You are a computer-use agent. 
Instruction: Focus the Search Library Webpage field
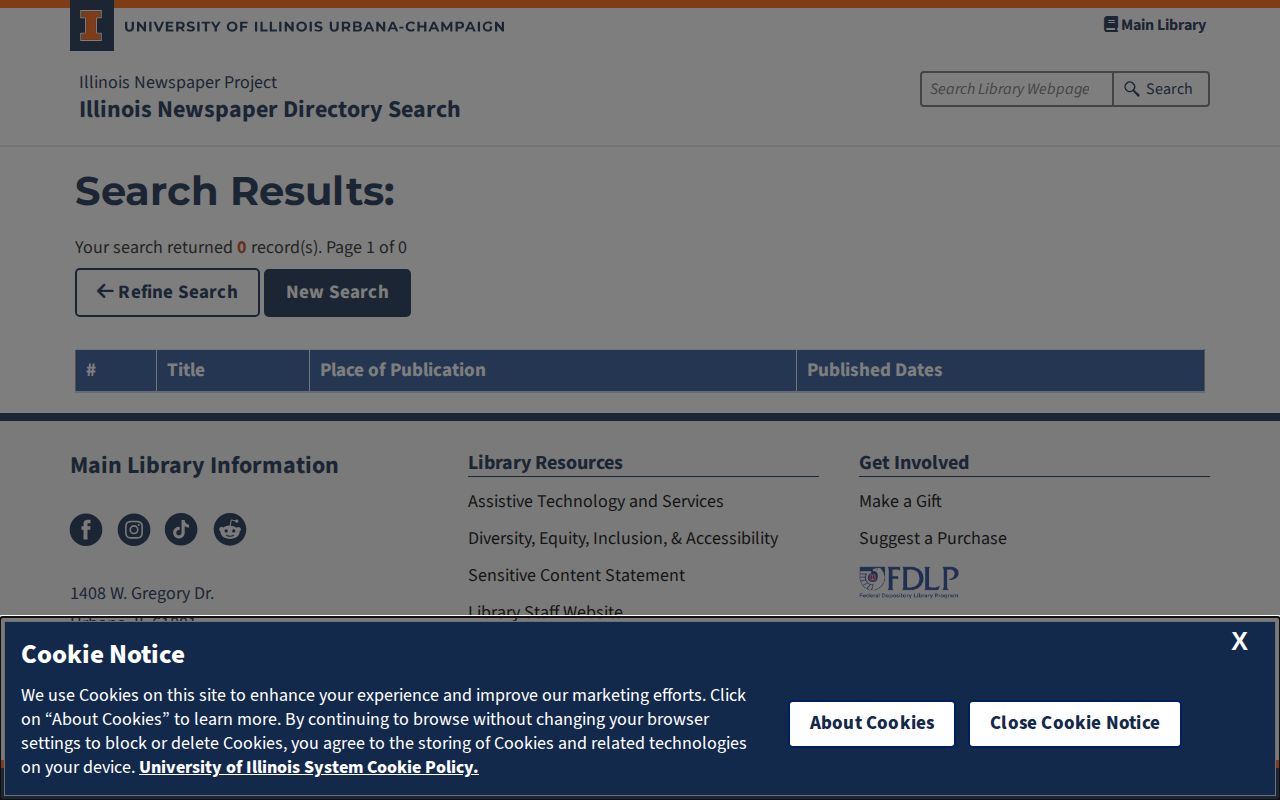(1016, 89)
